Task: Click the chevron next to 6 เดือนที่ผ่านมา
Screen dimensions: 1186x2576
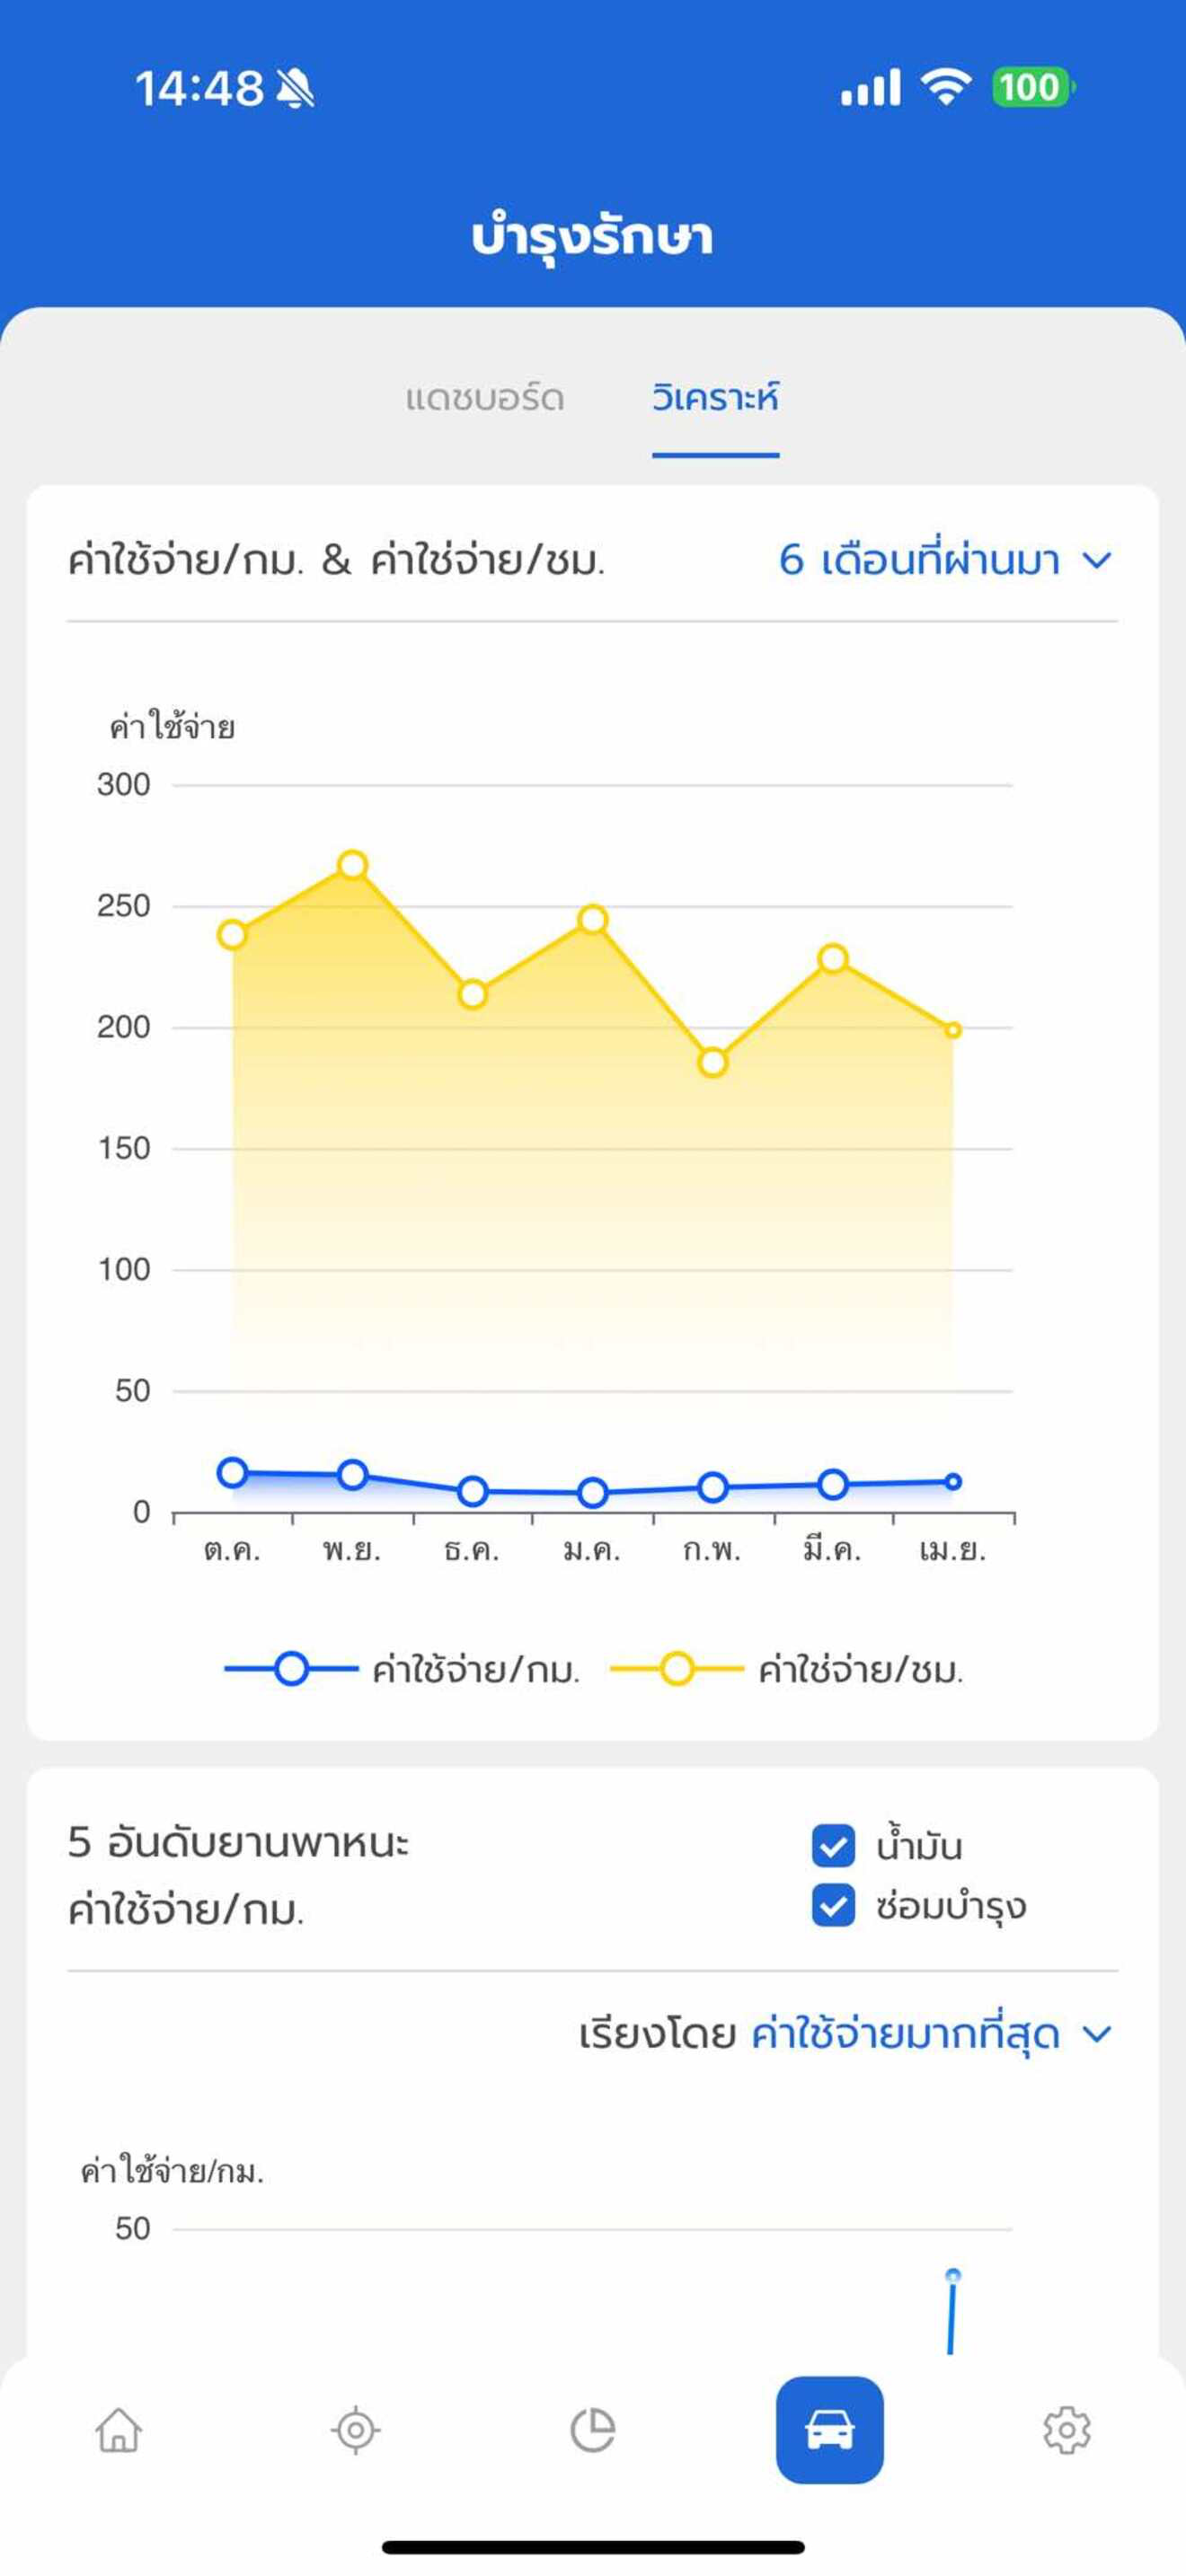Action: [1097, 561]
